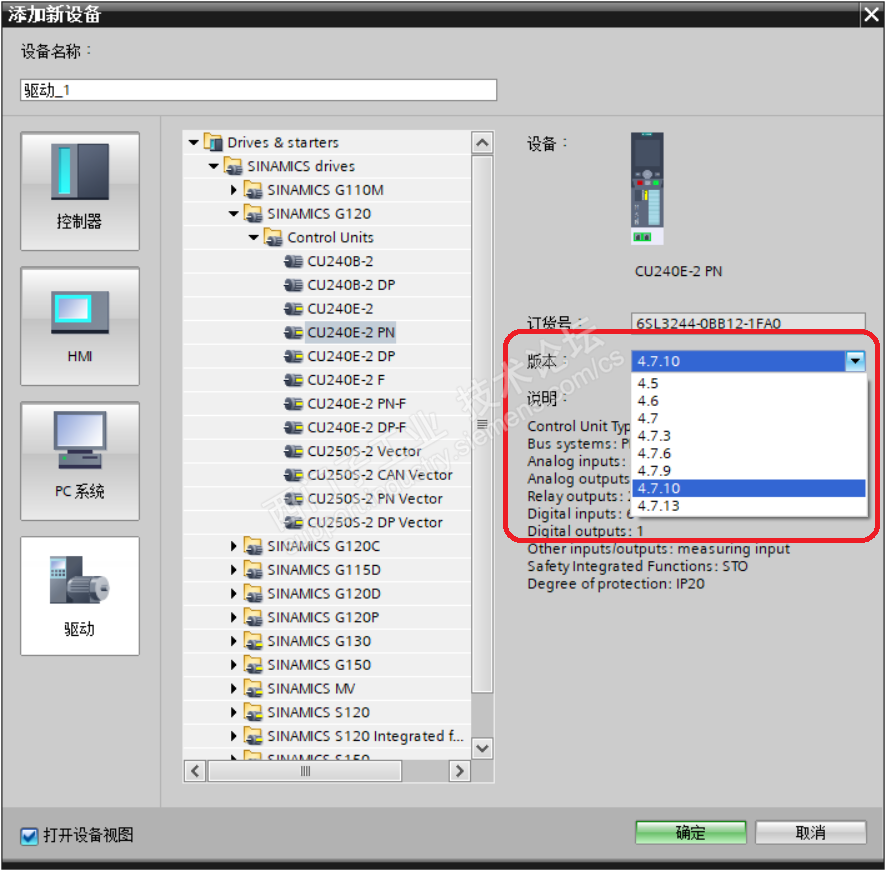Close the 添加新设备 dialog

[x=871, y=14]
